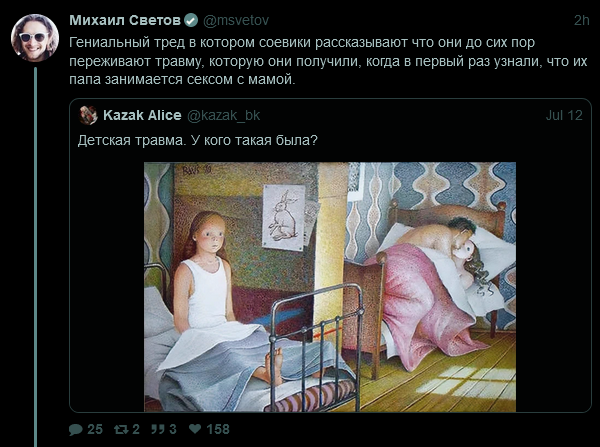
Task: Open quoted tweet text "Детская травма"
Action: 132,140
